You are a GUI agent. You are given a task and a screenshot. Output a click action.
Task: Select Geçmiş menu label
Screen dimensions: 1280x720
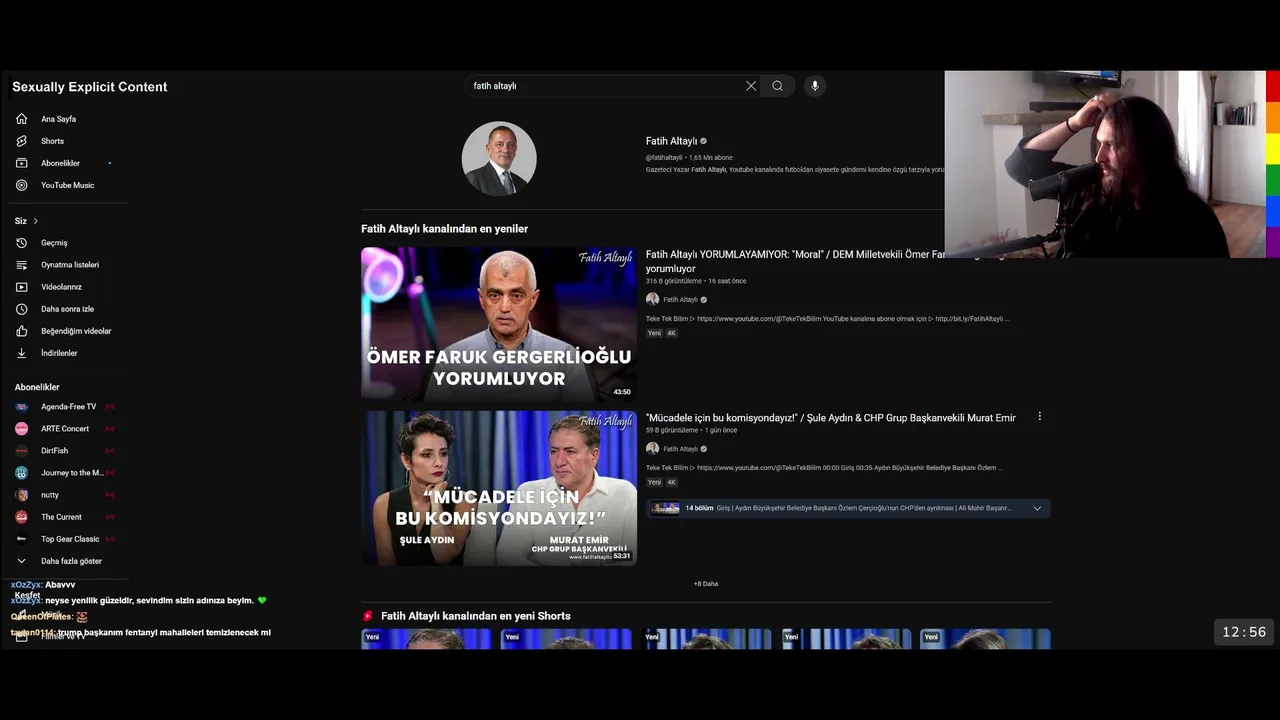(54, 243)
